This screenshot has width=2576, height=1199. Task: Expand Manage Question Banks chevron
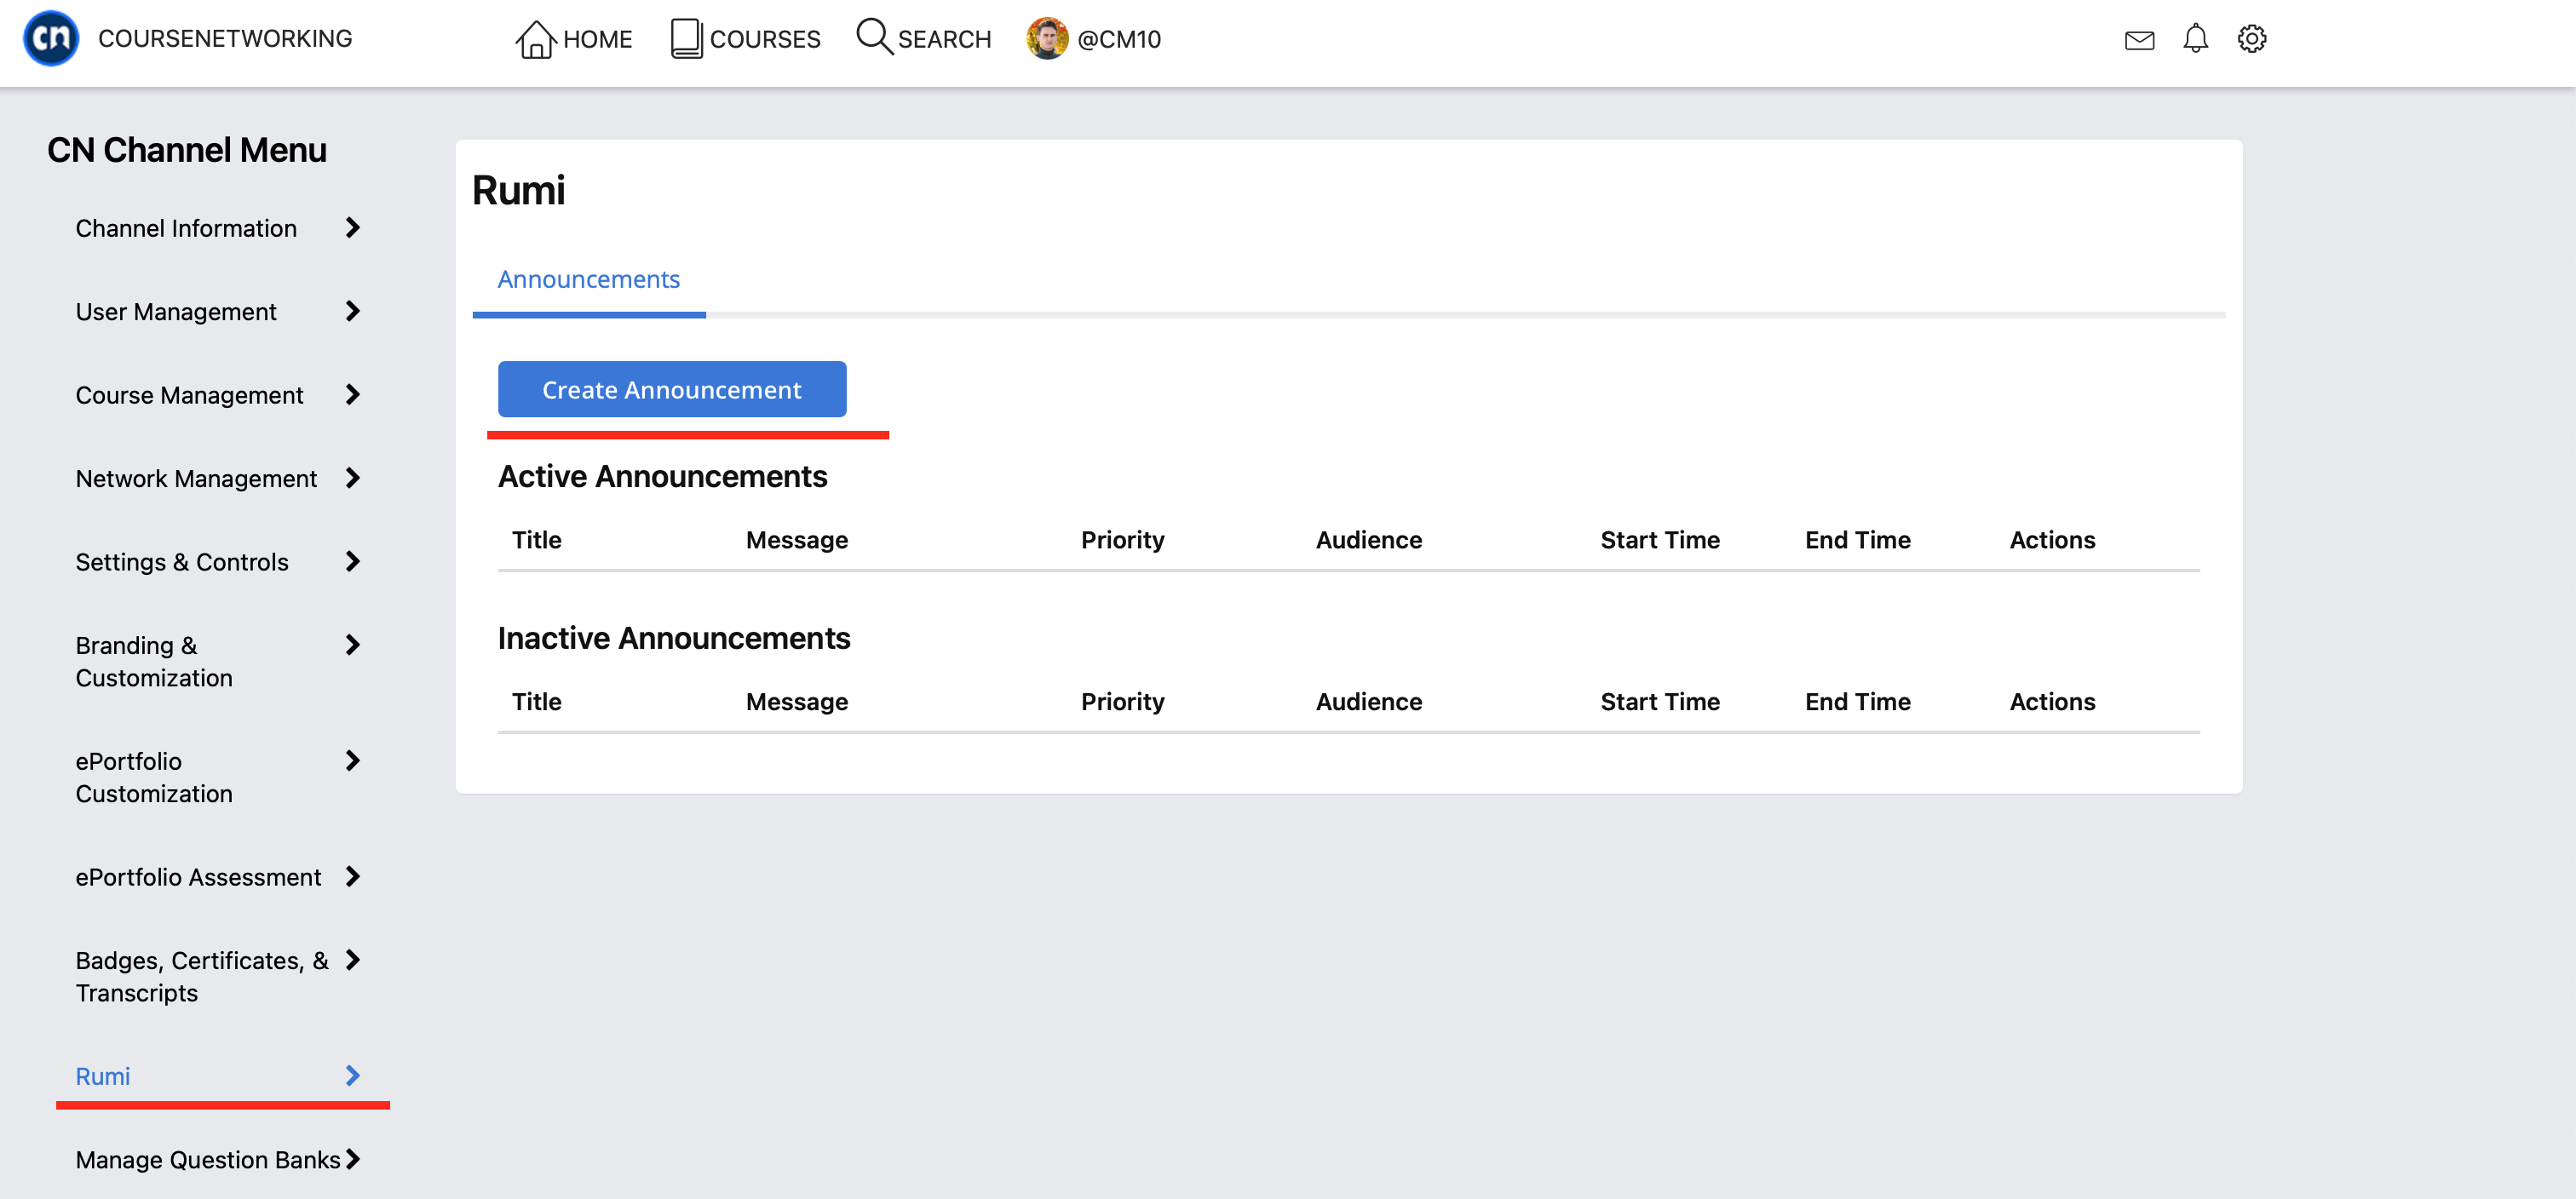click(x=352, y=1159)
